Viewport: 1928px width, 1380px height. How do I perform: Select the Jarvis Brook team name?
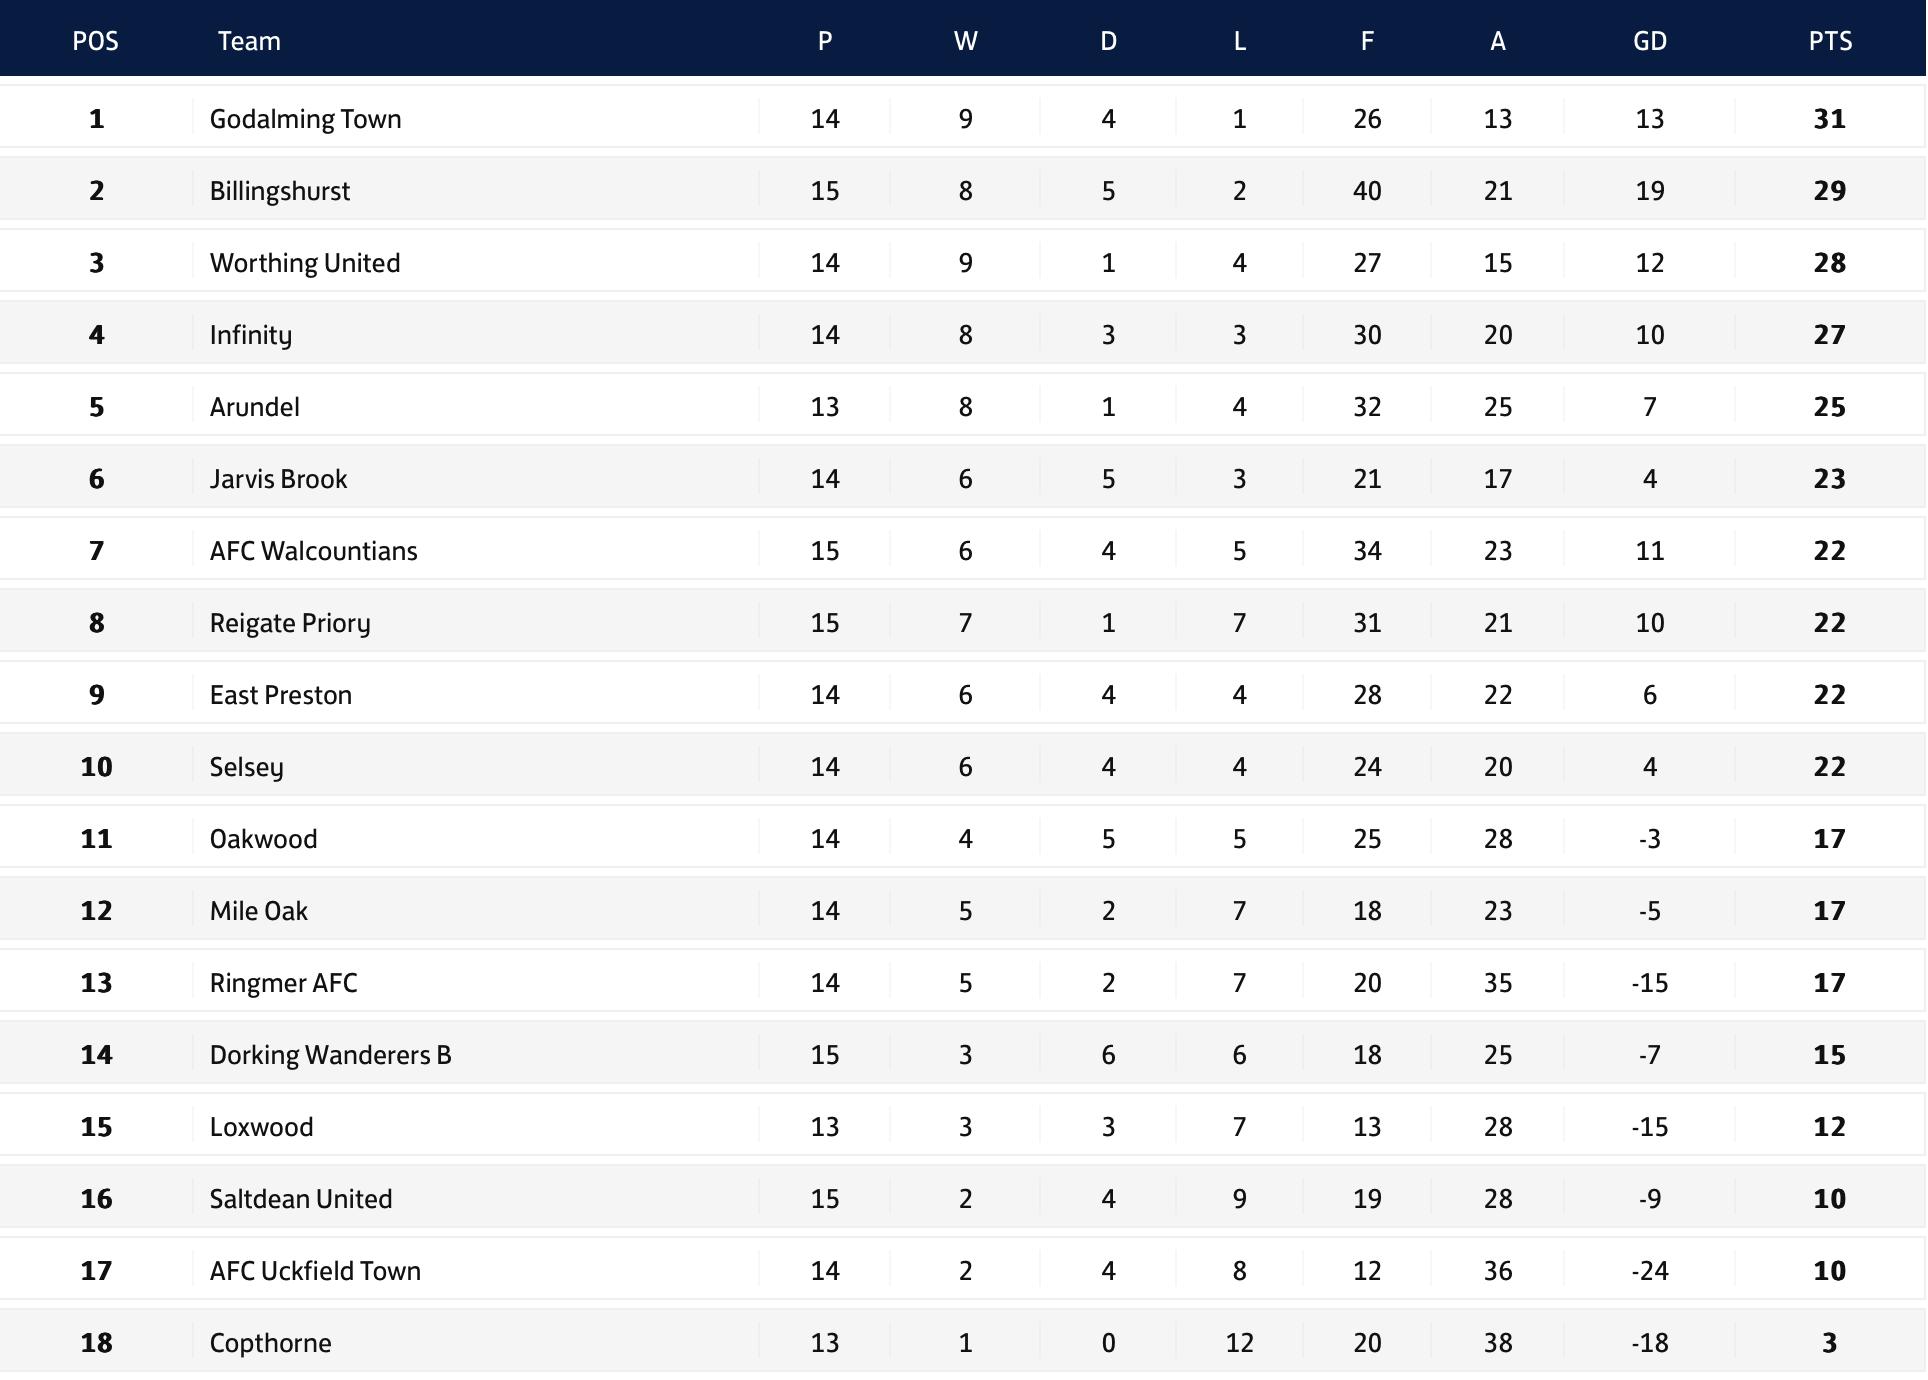pyautogui.click(x=278, y=479)
